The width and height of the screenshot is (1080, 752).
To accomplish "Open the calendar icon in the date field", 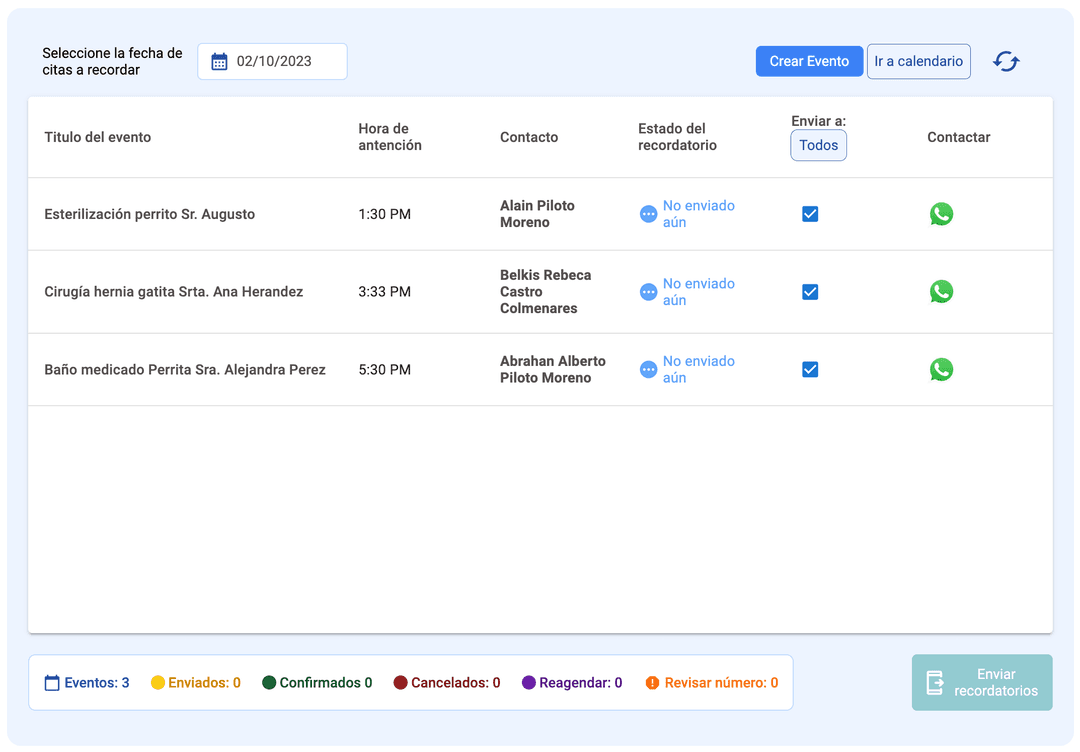I will (x=219, y=61).
